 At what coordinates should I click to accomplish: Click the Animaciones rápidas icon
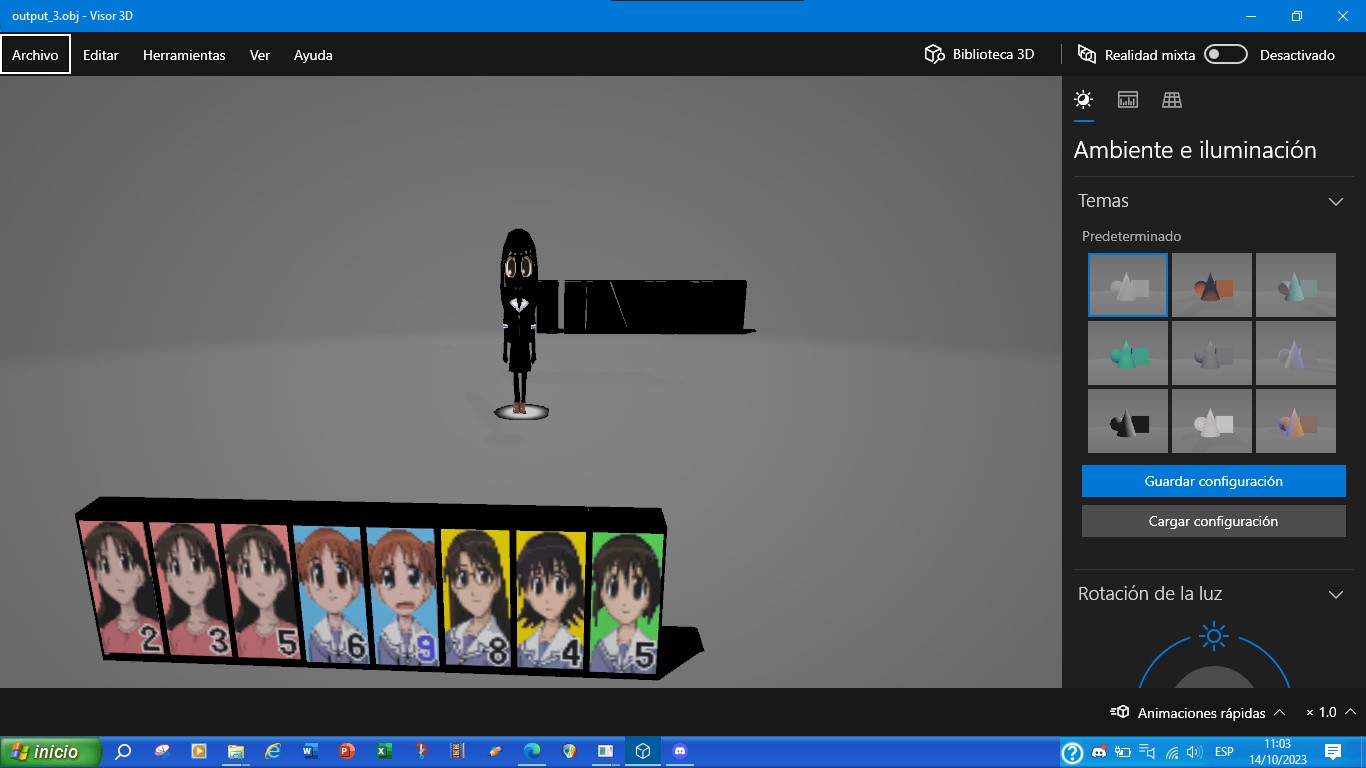point(1120,712)
